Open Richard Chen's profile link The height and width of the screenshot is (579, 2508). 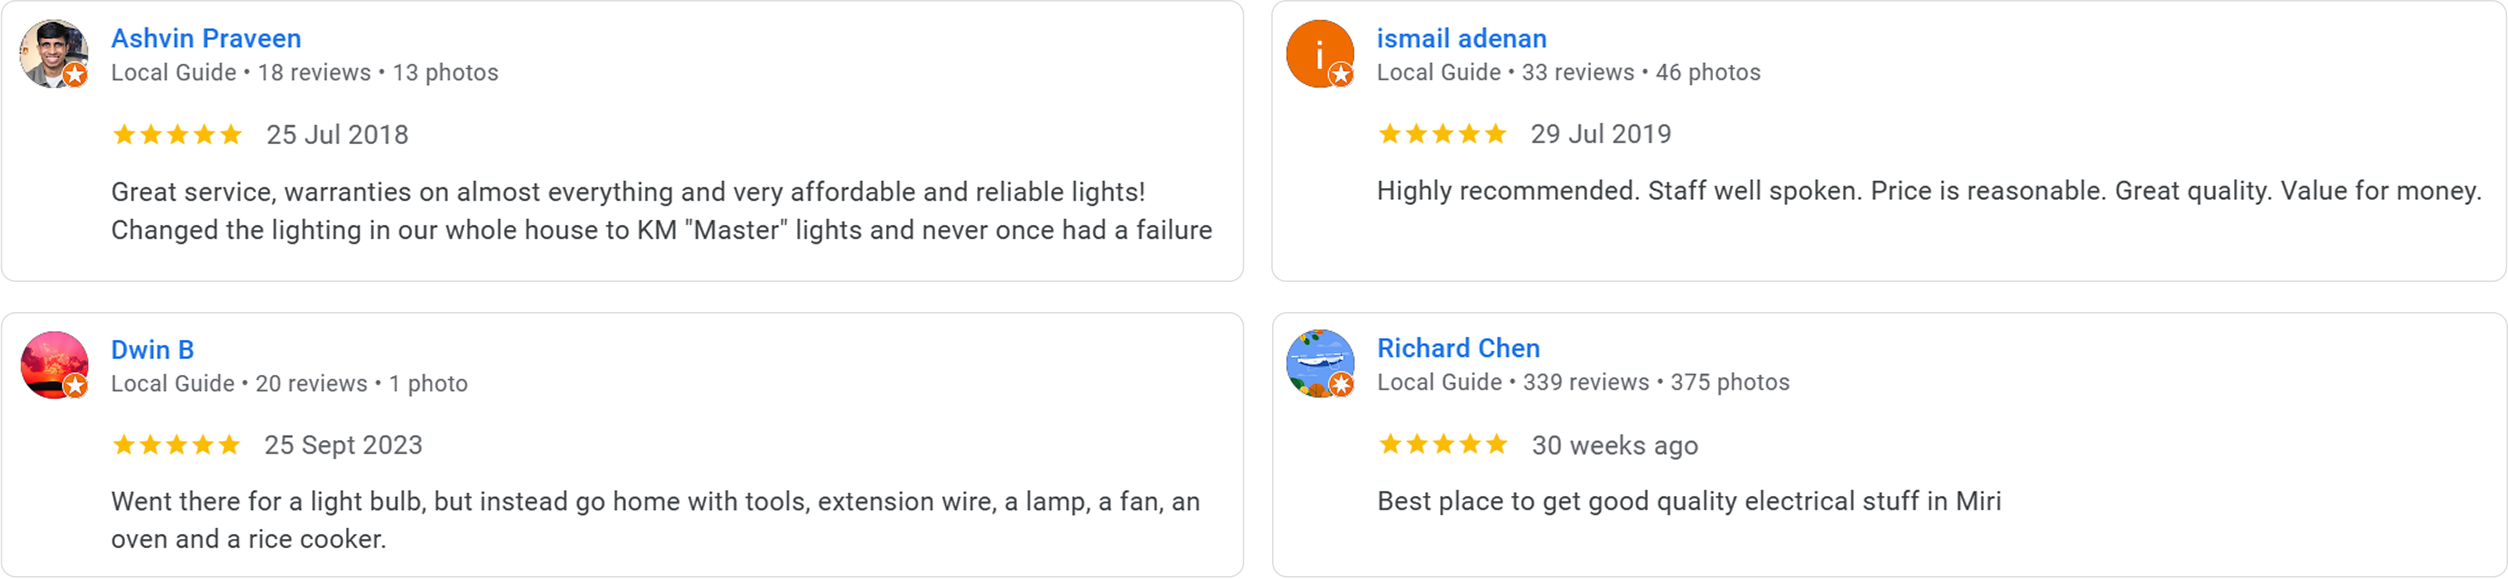1458,348
